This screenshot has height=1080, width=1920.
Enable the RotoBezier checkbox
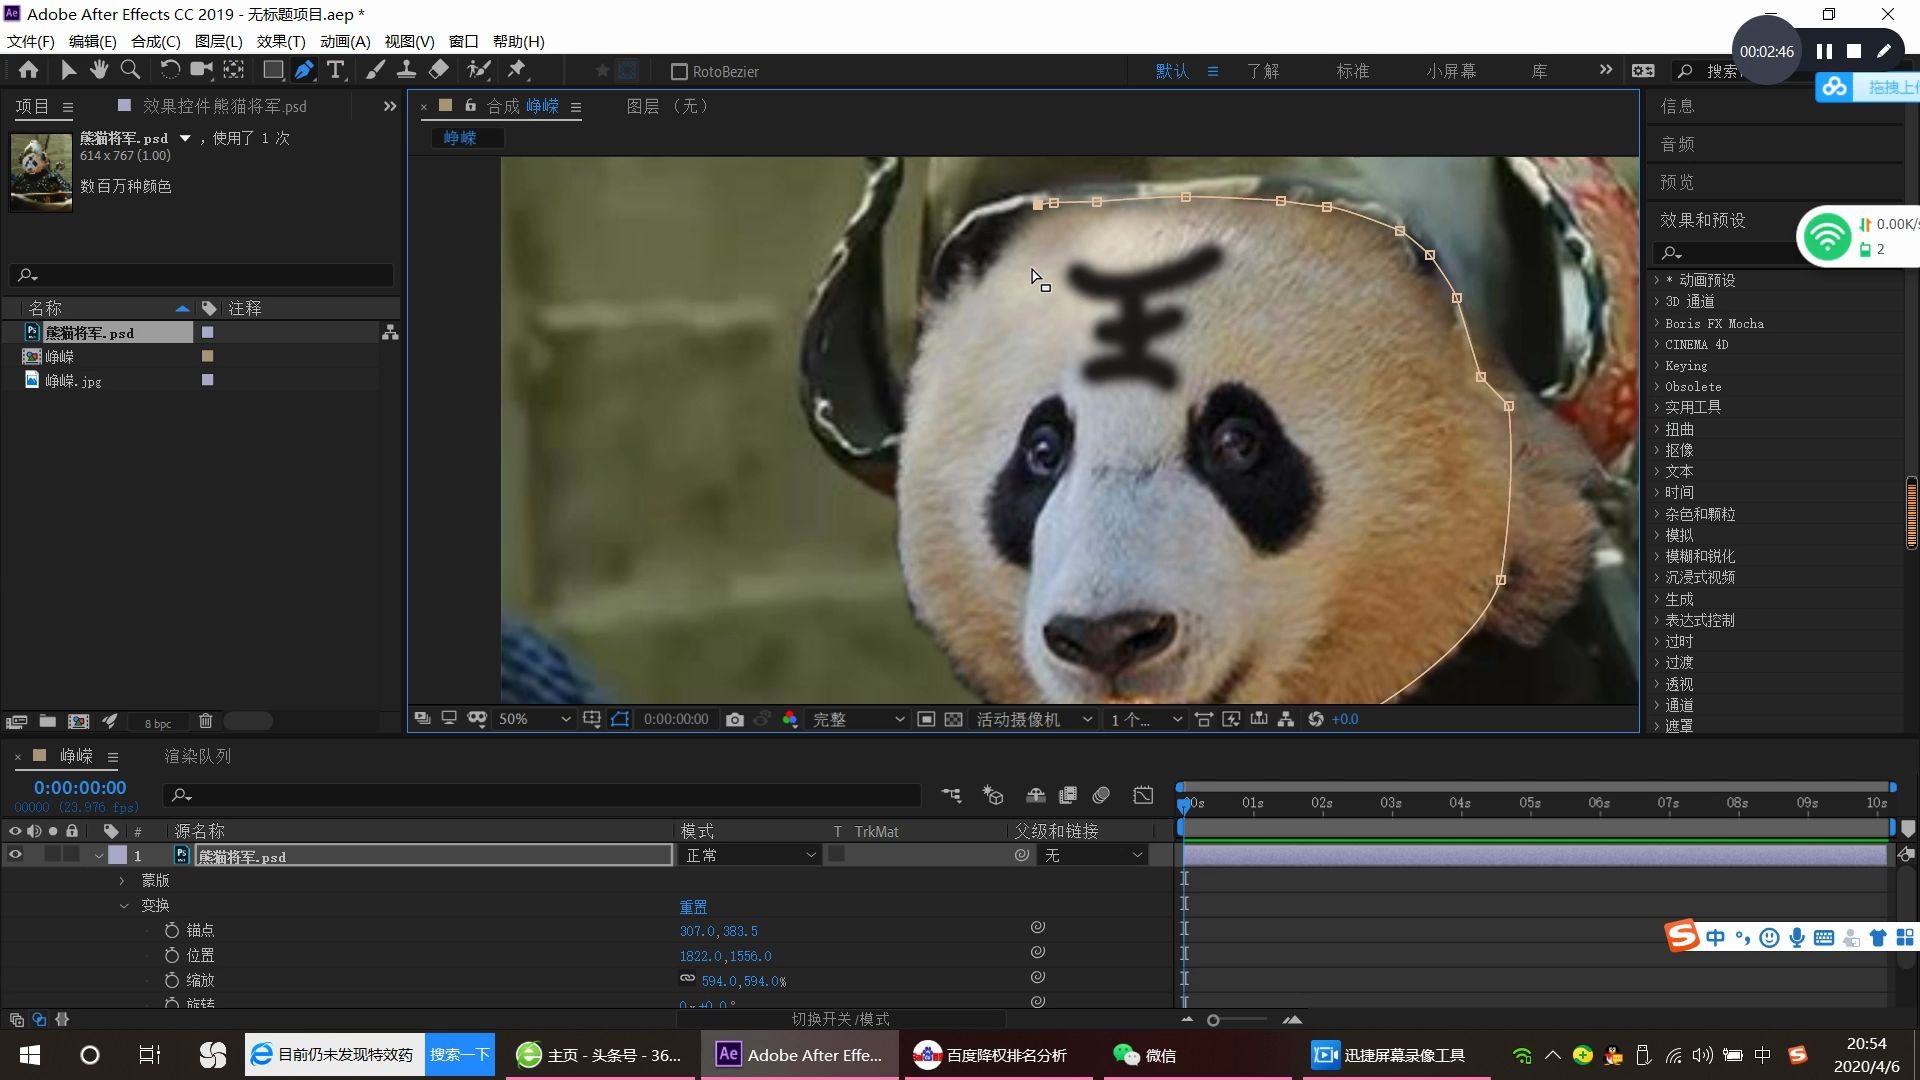pos(679,72)
